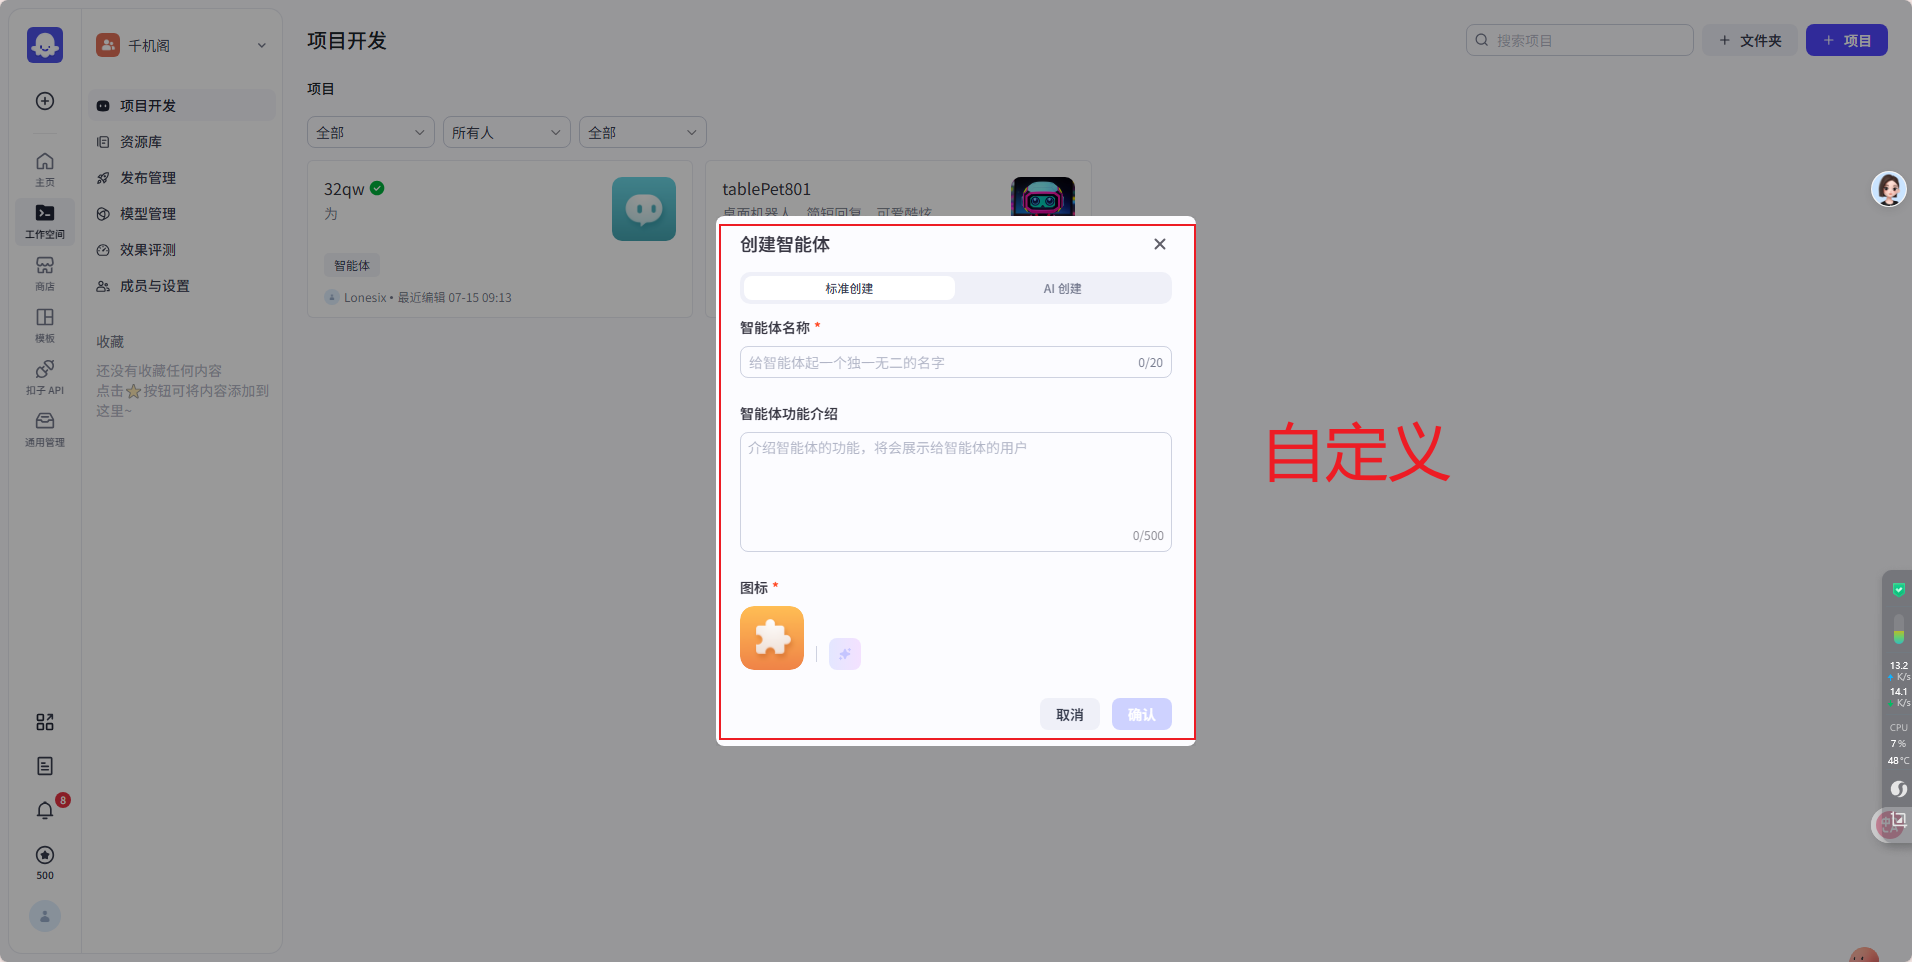This screenshot has width=1912, height=962.
Task: Open the 所有人 filter dropdown
Action: 506,132
